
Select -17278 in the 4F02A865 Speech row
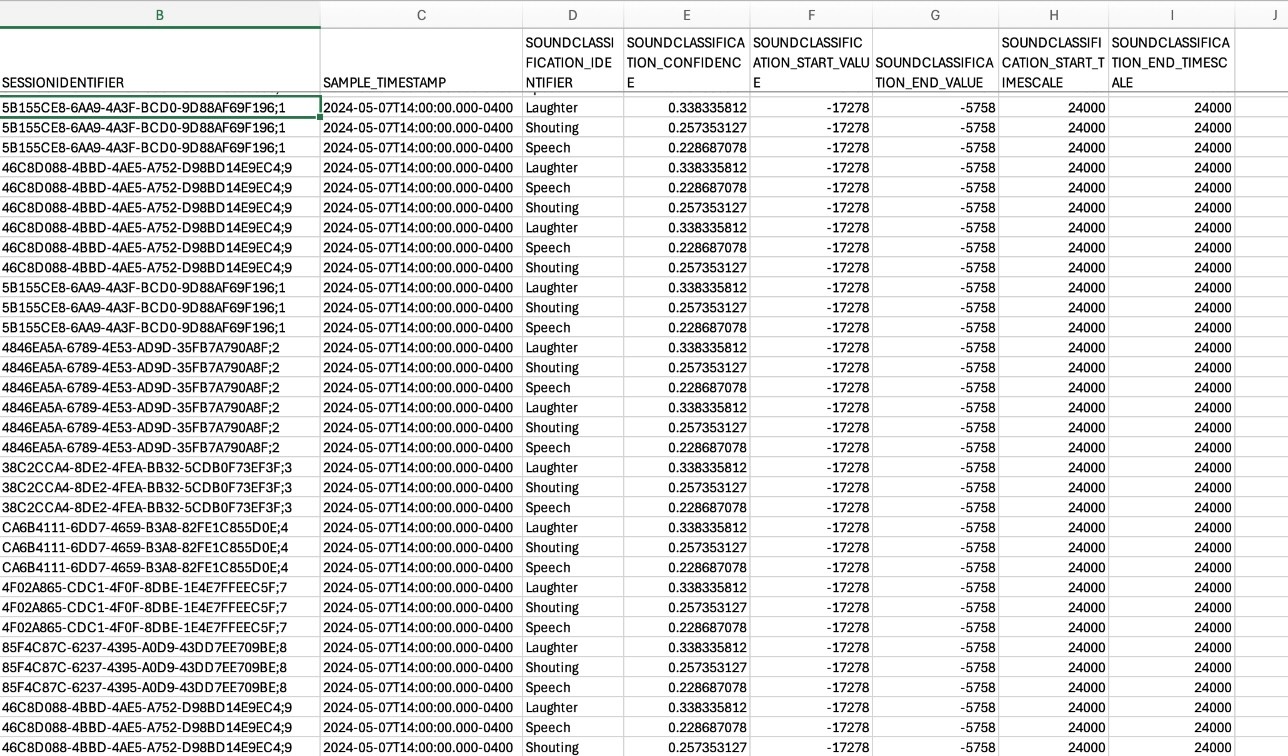point(811,627)
